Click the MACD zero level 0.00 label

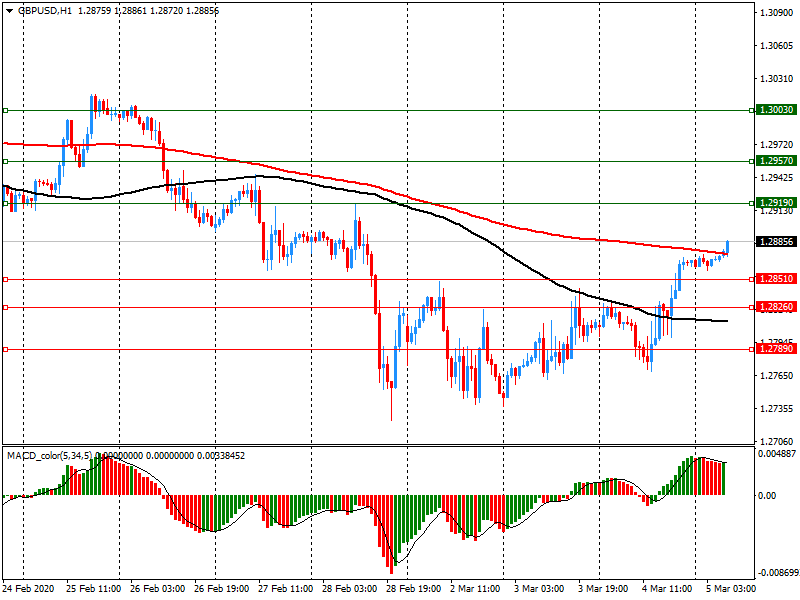click(x=767, y=495)
